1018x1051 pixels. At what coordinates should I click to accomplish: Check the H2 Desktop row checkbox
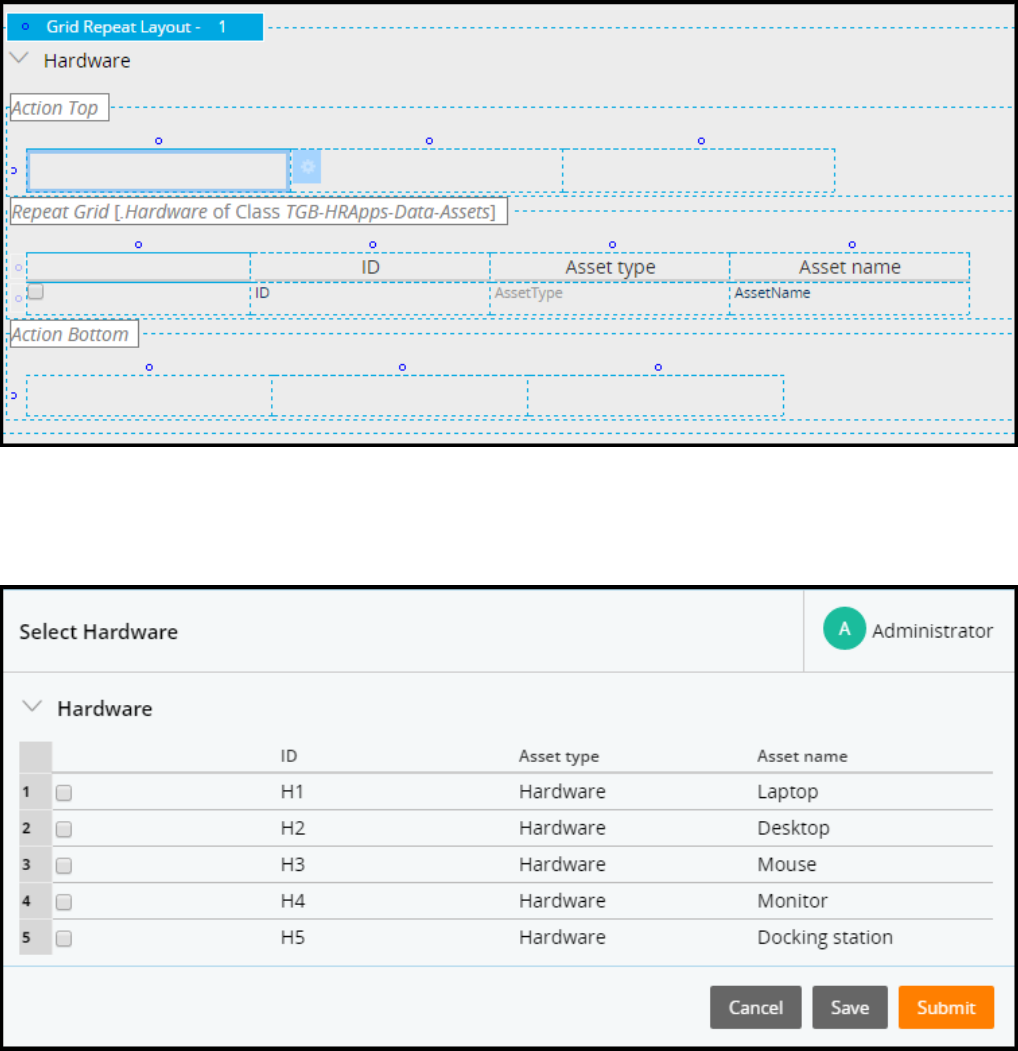[64, 829]
